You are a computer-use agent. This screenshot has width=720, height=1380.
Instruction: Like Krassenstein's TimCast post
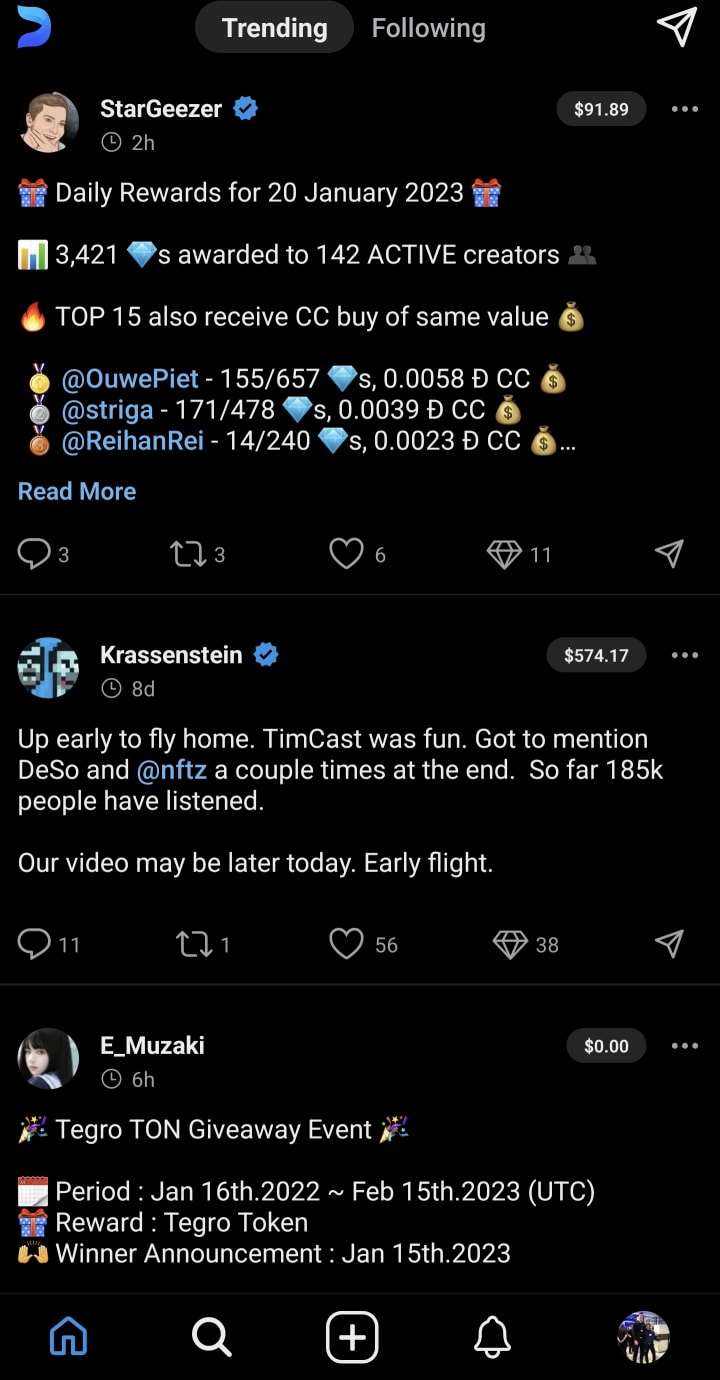[346, 944]
